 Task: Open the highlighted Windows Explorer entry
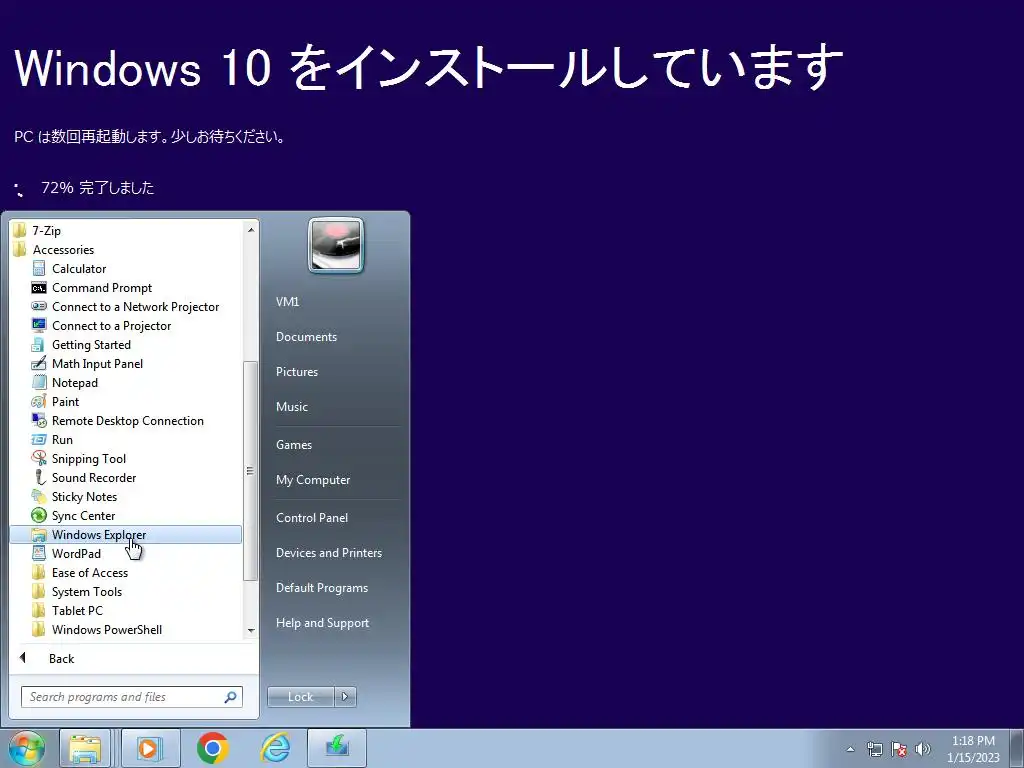click(x=125, y=534)
